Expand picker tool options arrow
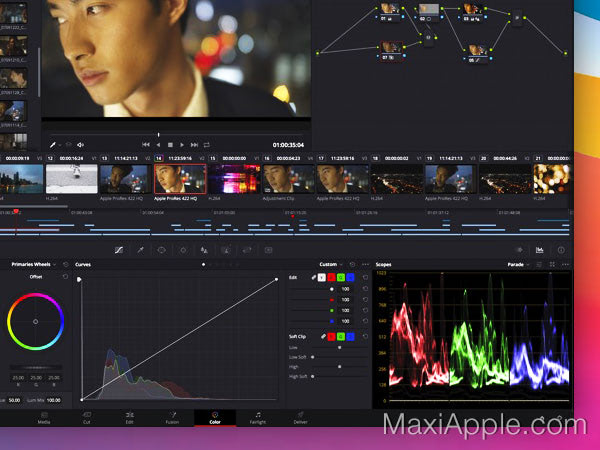Screen dimensions: 600x450 tap(60, 145)
